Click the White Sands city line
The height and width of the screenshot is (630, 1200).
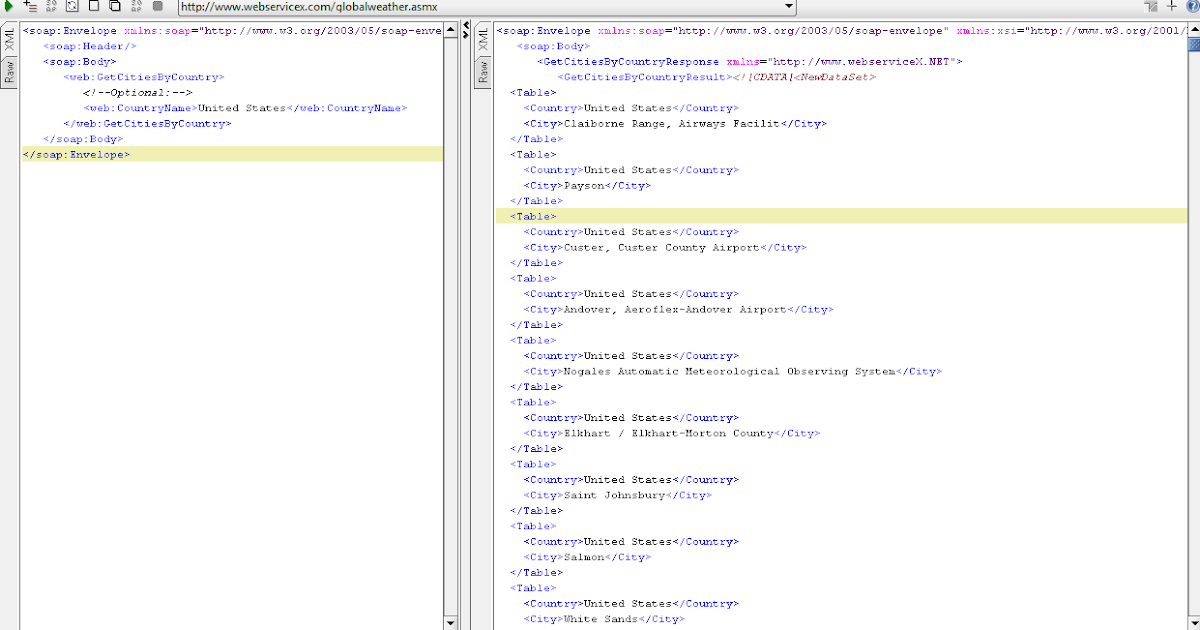604,619
